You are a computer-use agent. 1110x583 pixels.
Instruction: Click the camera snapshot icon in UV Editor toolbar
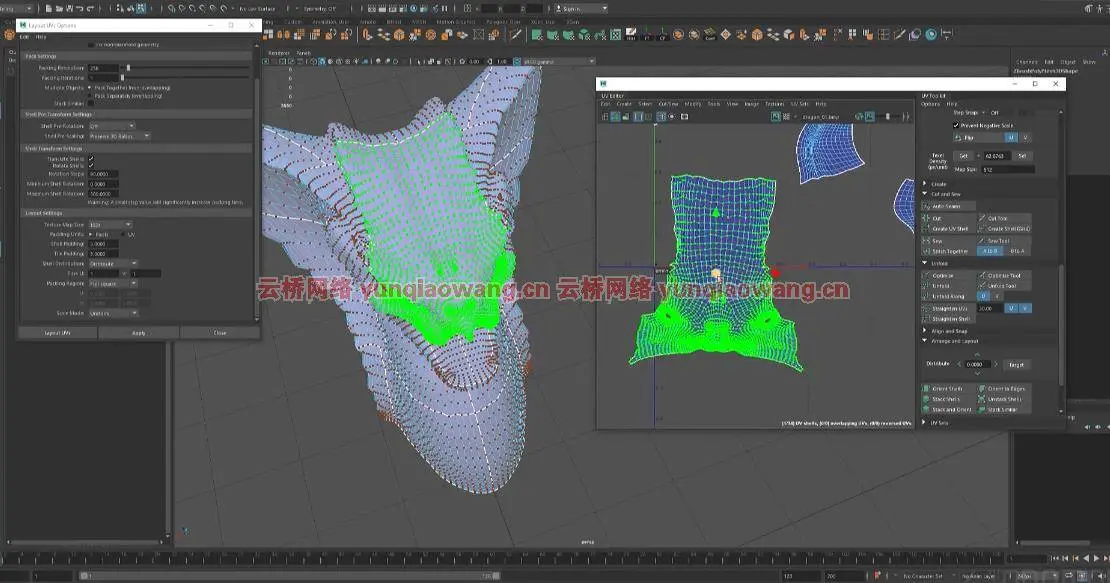[685, 117]
